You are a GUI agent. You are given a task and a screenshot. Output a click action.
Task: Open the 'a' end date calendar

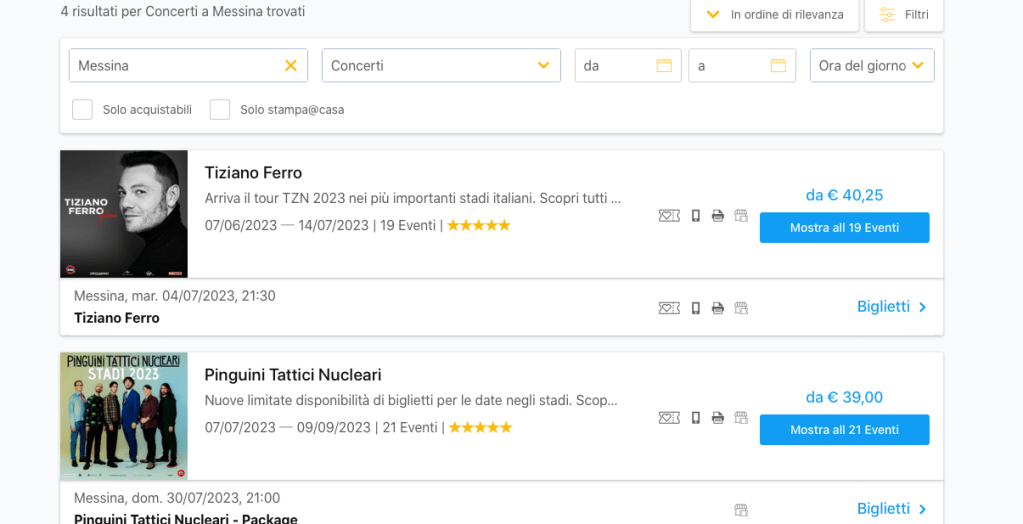point(778,66)
